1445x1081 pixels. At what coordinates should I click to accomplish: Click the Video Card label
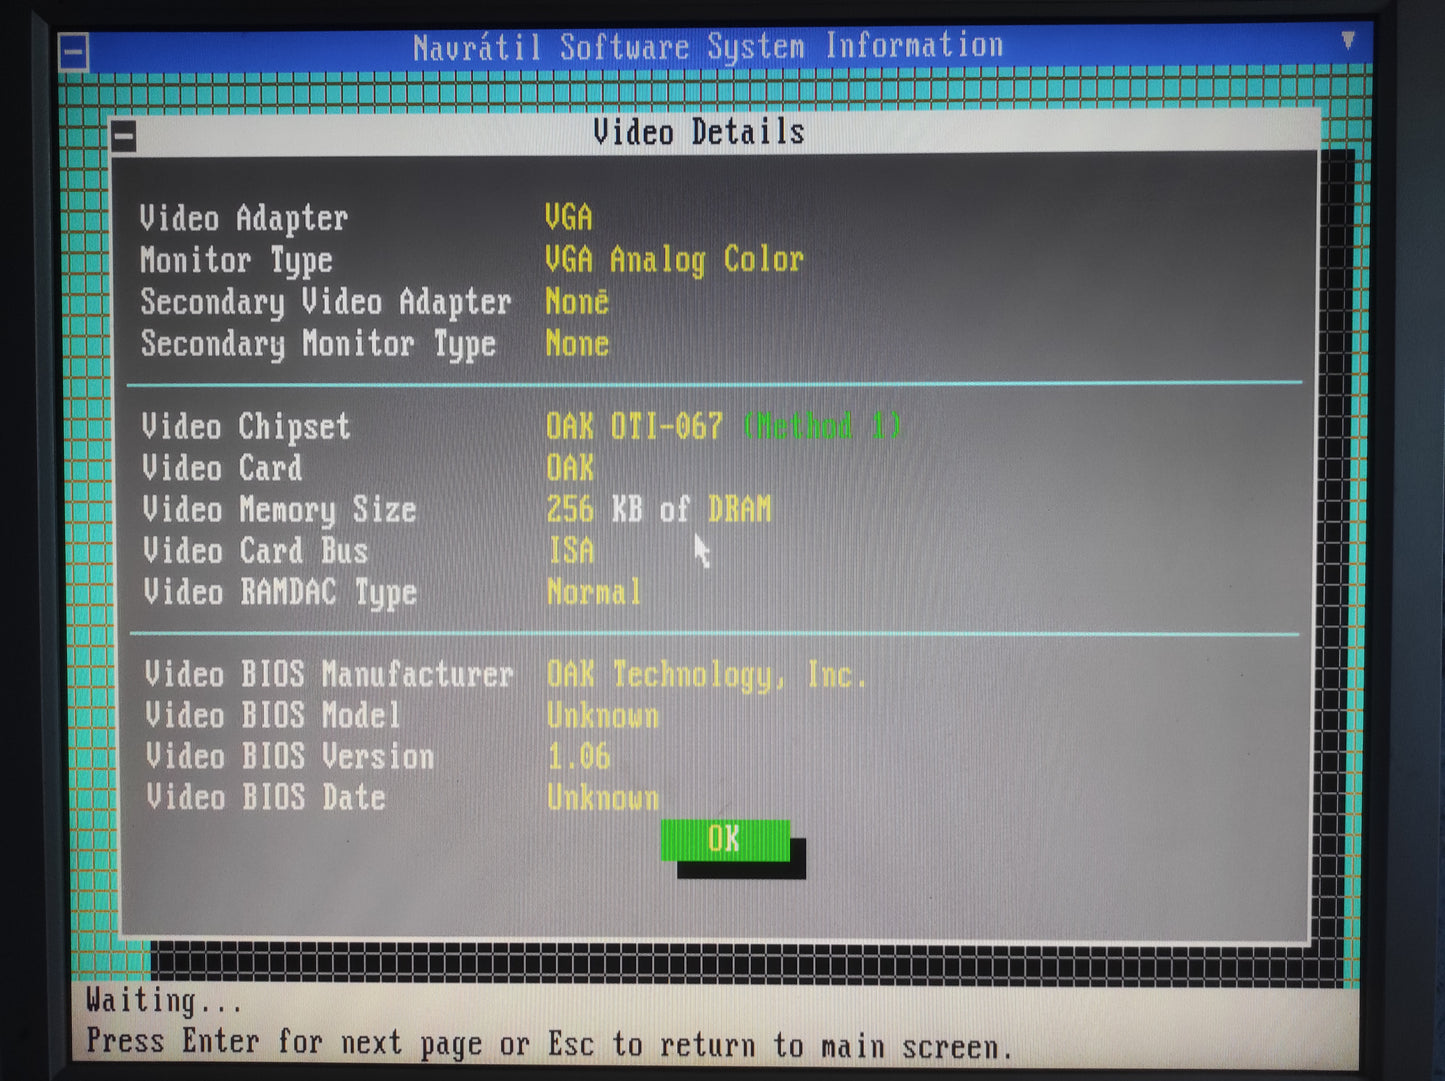coord(224,467)
